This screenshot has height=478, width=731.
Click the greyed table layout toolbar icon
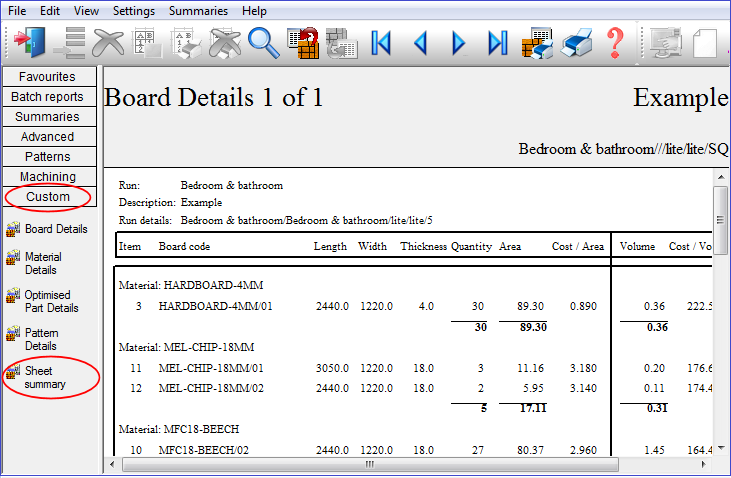(x=148, y=43)
